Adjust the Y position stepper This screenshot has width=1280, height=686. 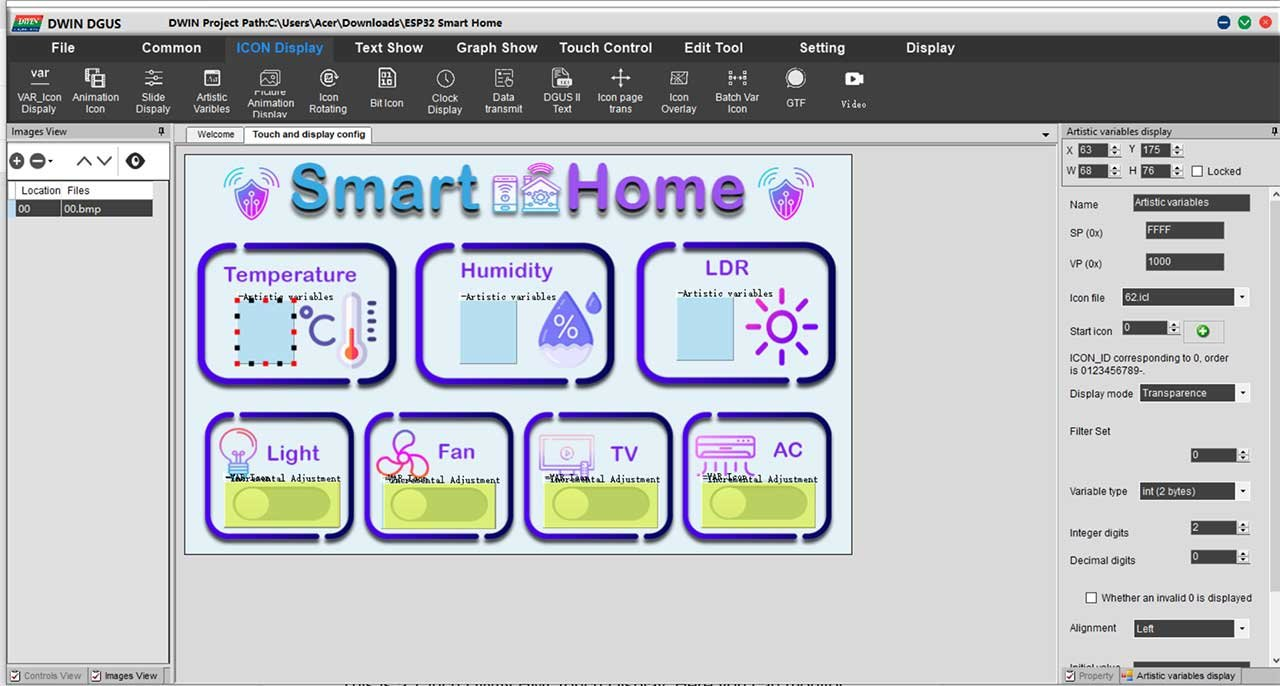coord(1177,150)
